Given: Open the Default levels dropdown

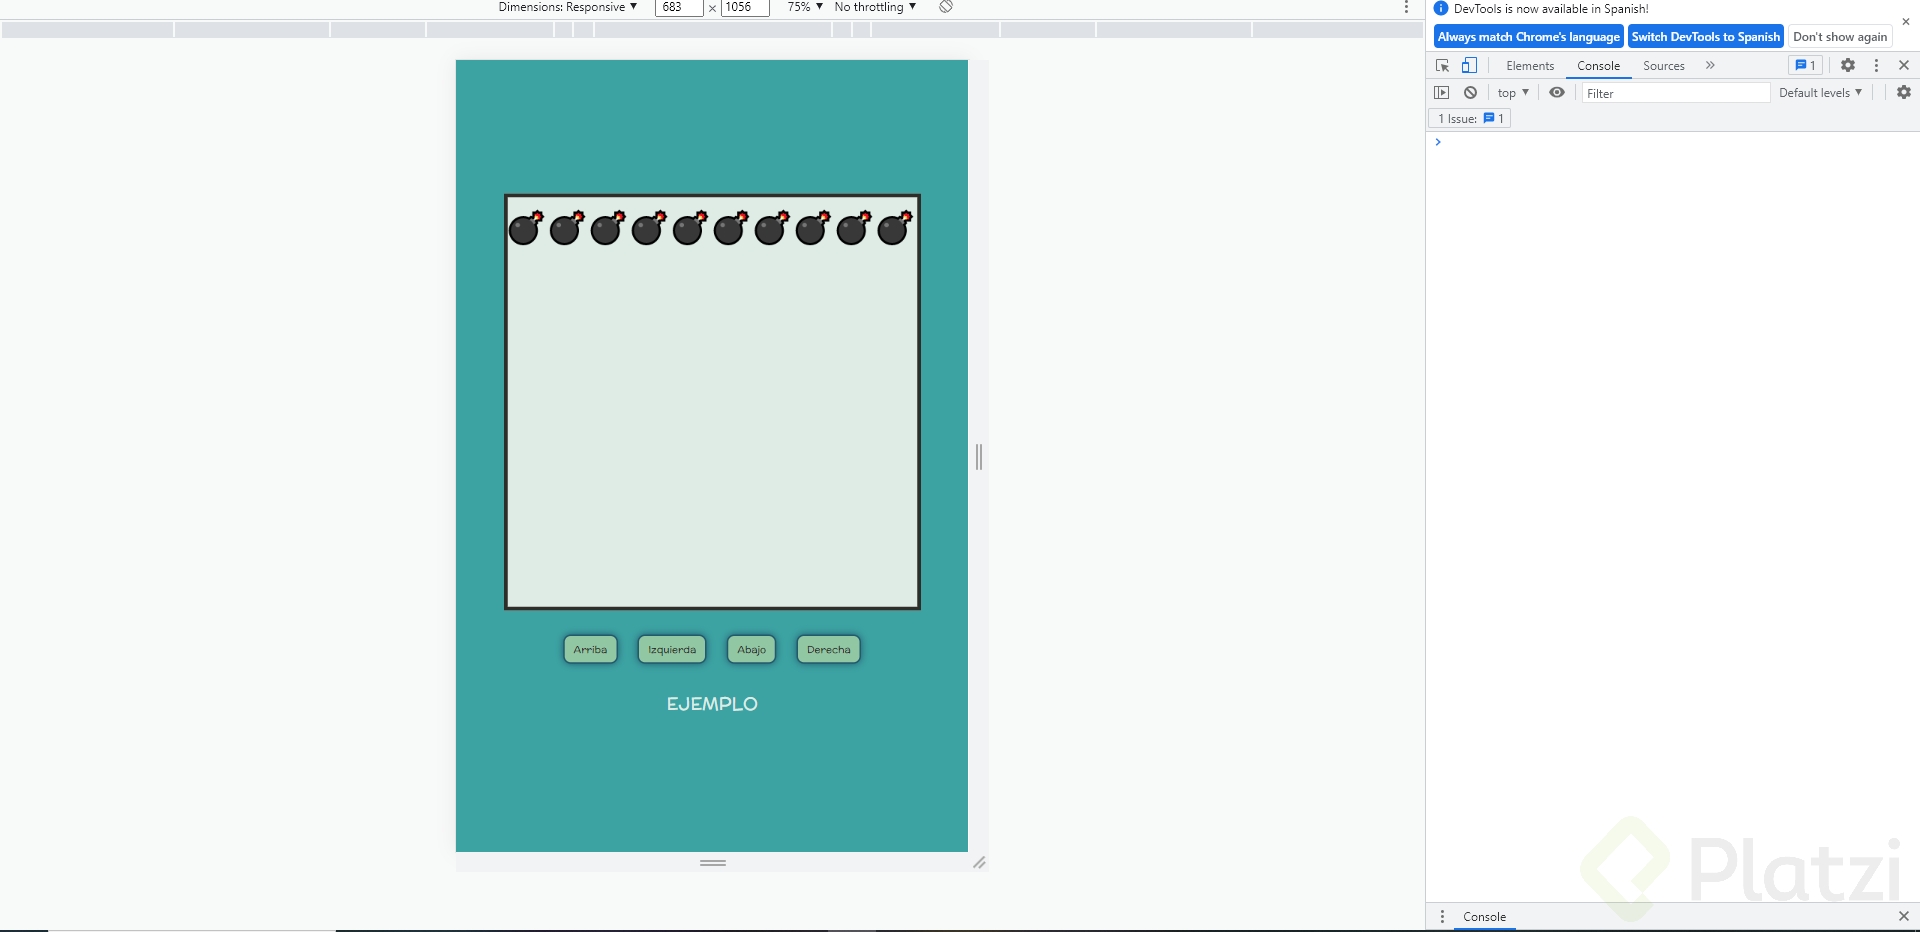Looking at the screenshot, I should (1820, 92).
